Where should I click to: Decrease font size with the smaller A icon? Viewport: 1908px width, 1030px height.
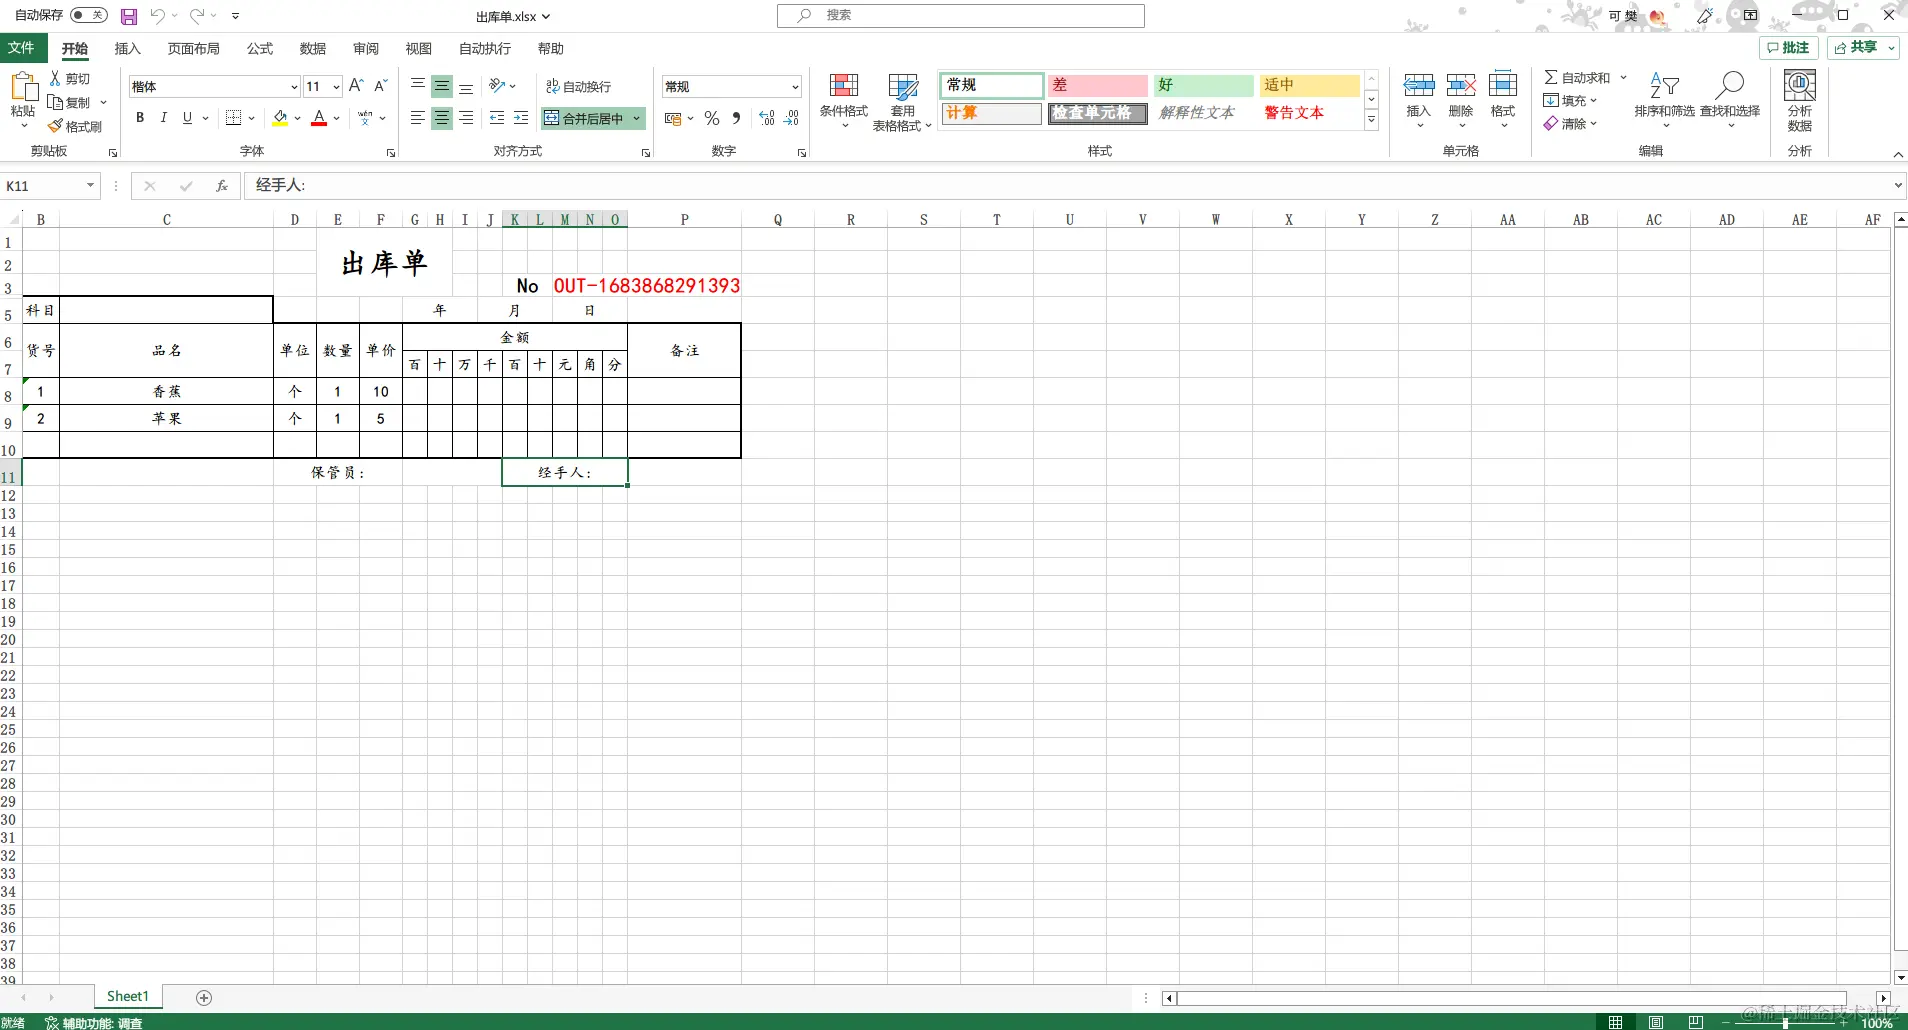[x=381, y=86]
